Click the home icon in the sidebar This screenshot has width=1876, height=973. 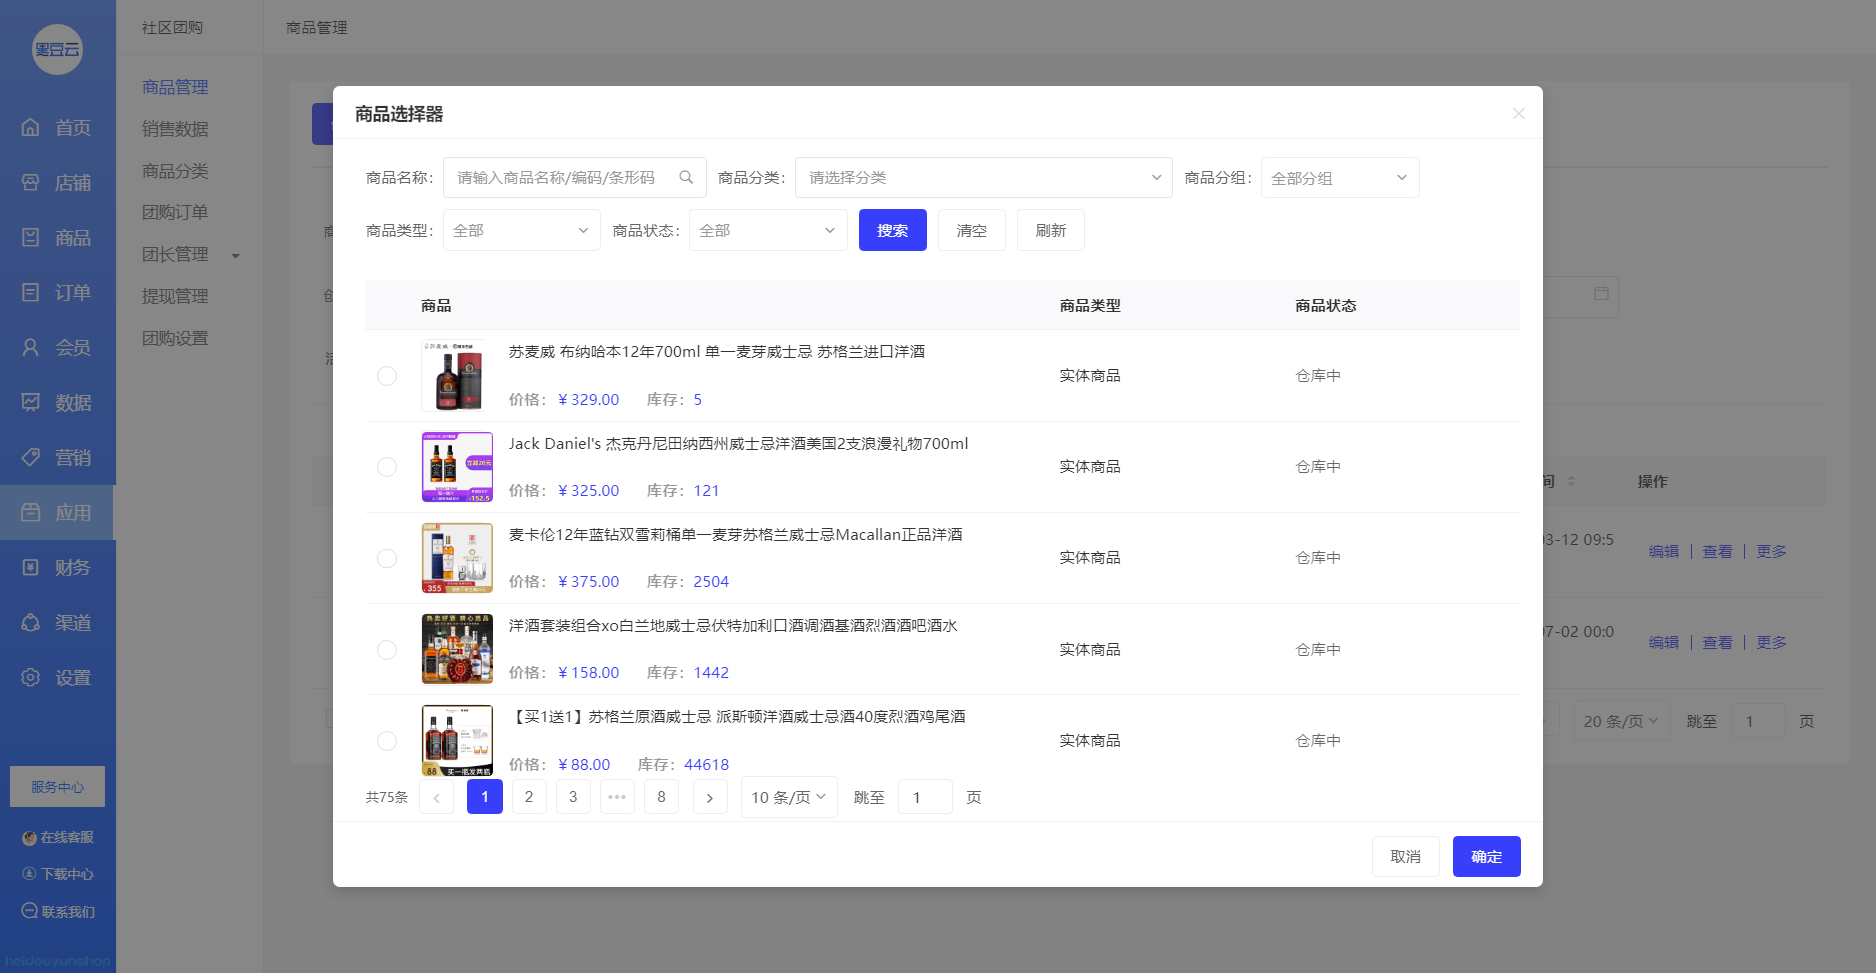[x=31, y=127]
